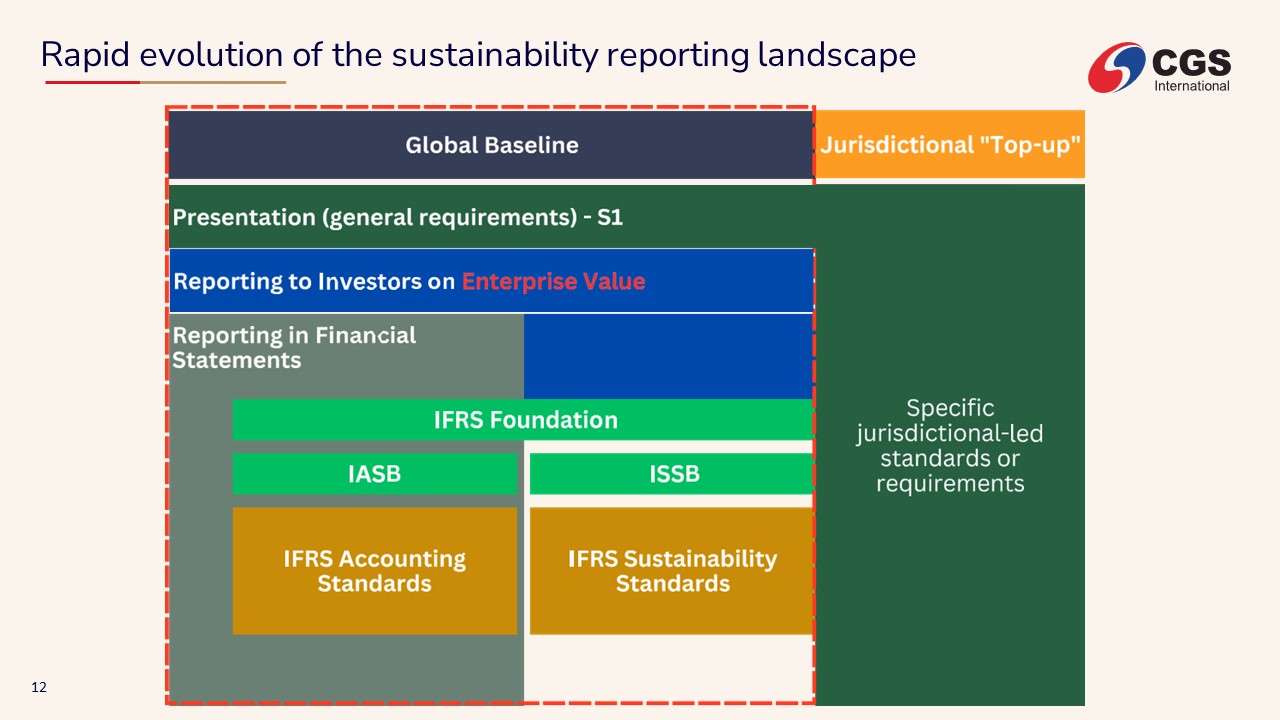1280x720 pixels.
Task: Select the gold underline segment beneath the title
Action: pos(213,82)
